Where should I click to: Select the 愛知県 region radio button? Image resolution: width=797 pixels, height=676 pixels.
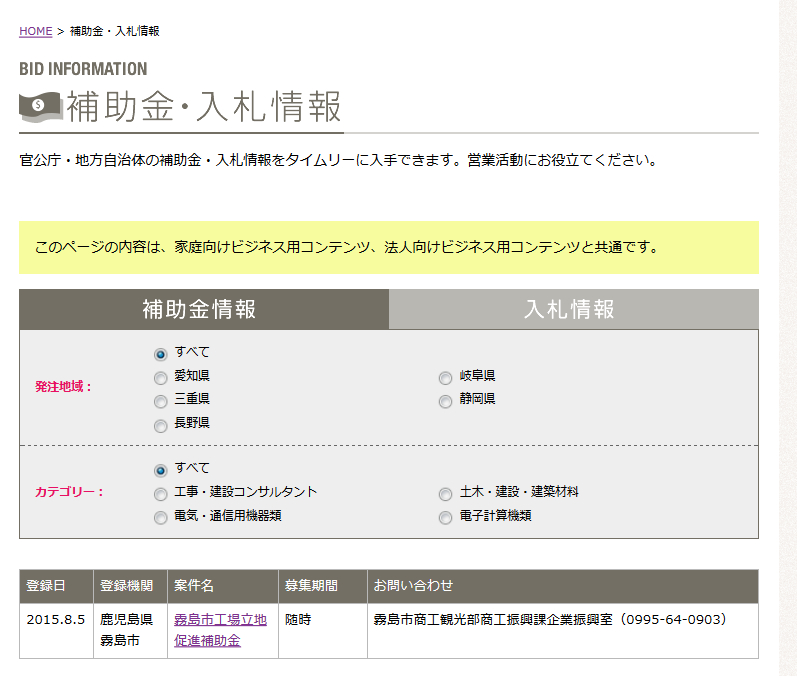(160, 378)
